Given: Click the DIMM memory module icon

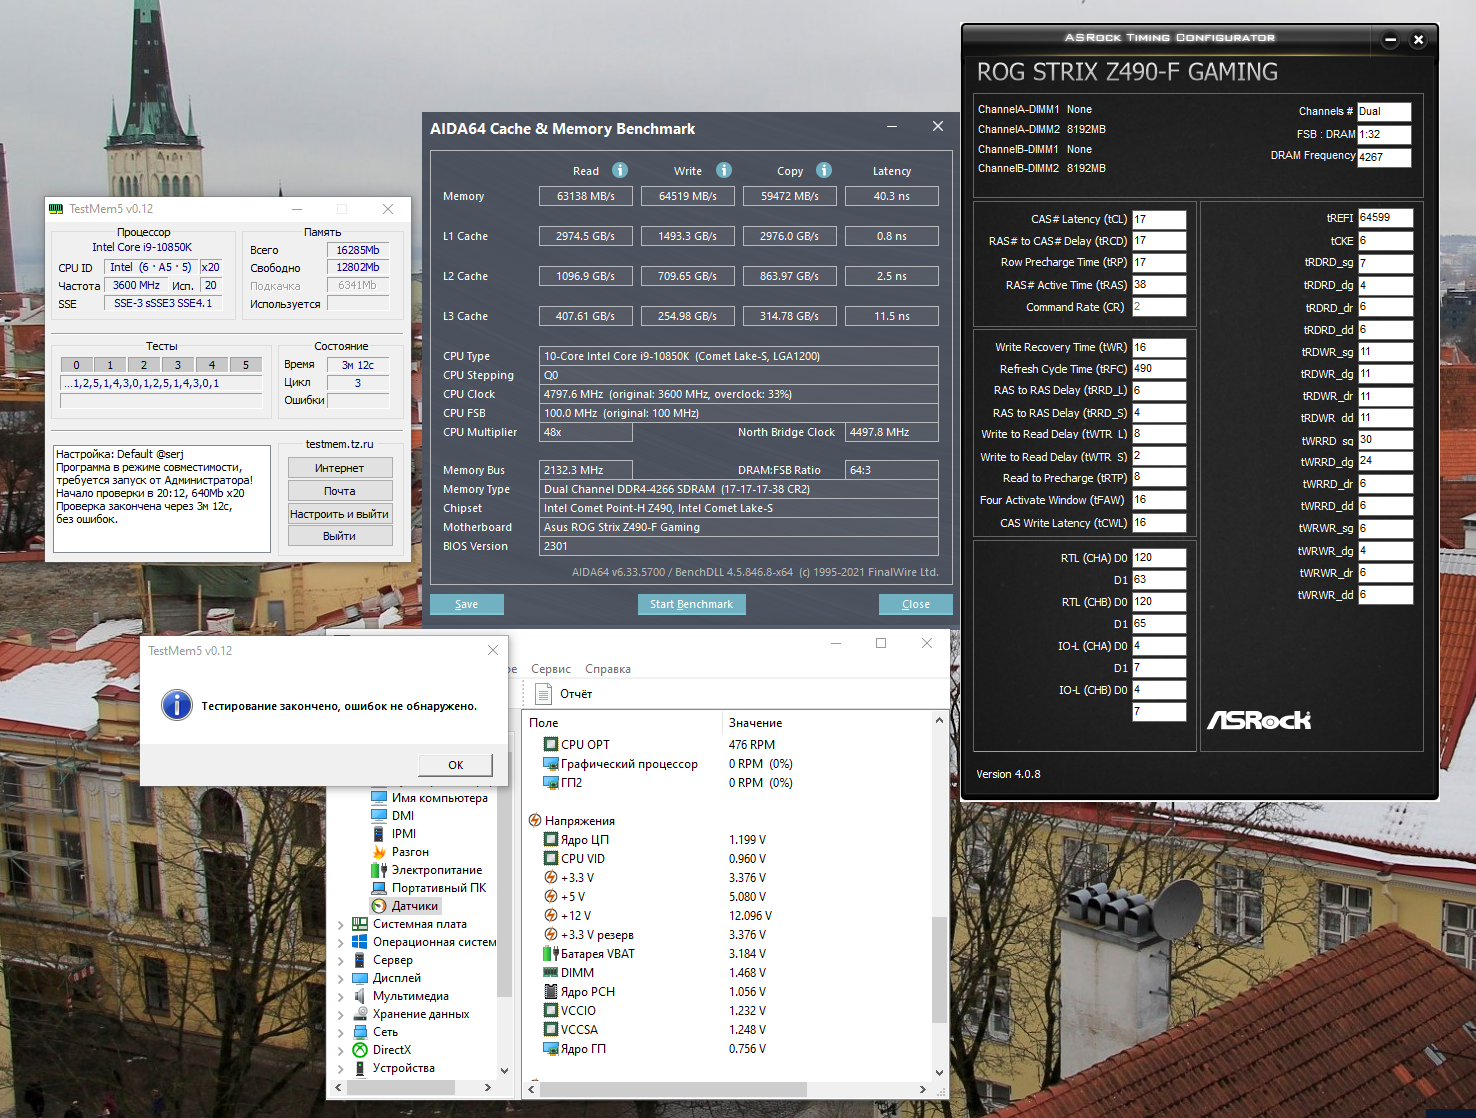Looking at the screenshot, I should [x=551, y=973].
